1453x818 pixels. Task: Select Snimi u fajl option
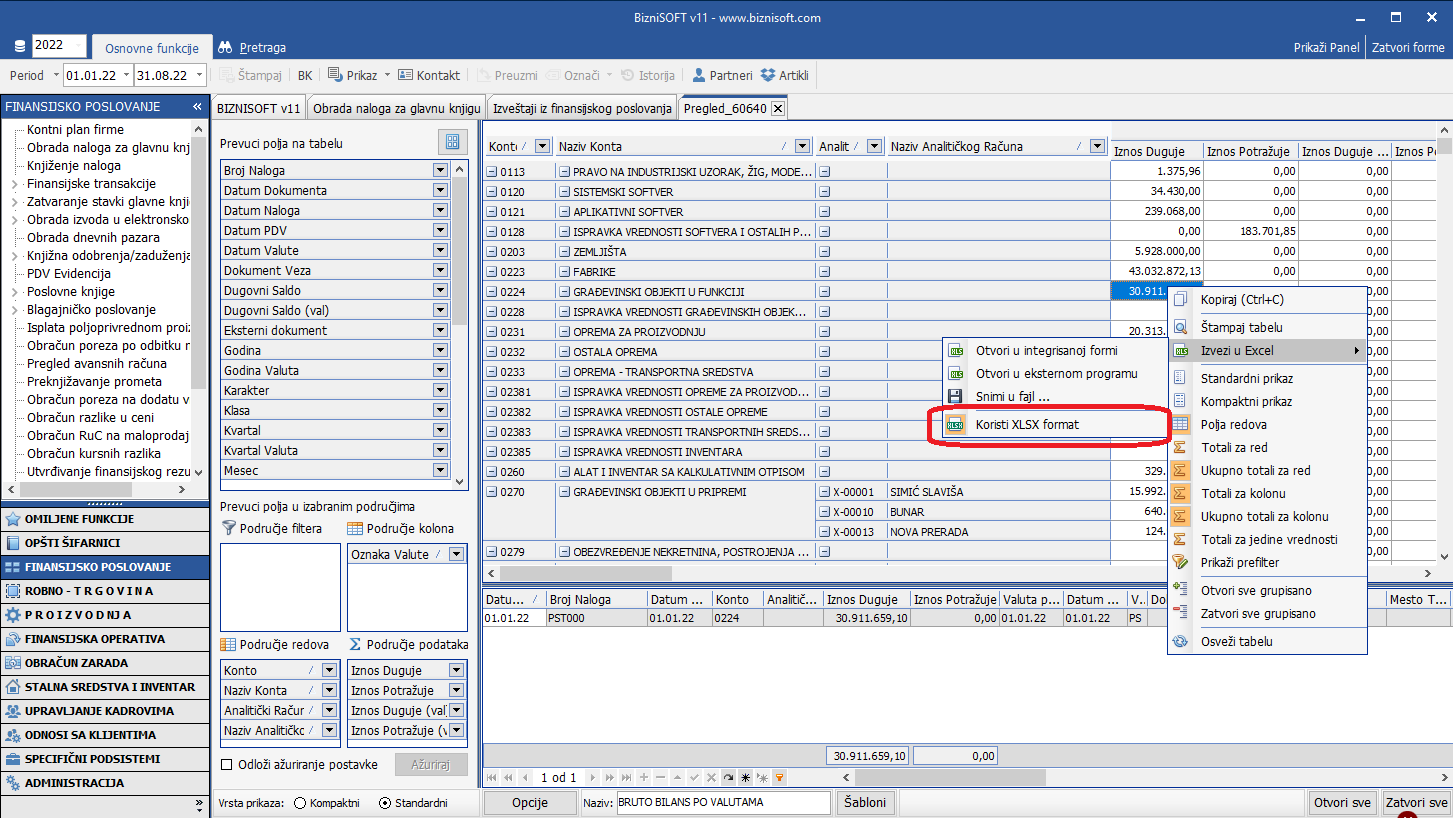pyautogui.click(x=1012, y=397)
